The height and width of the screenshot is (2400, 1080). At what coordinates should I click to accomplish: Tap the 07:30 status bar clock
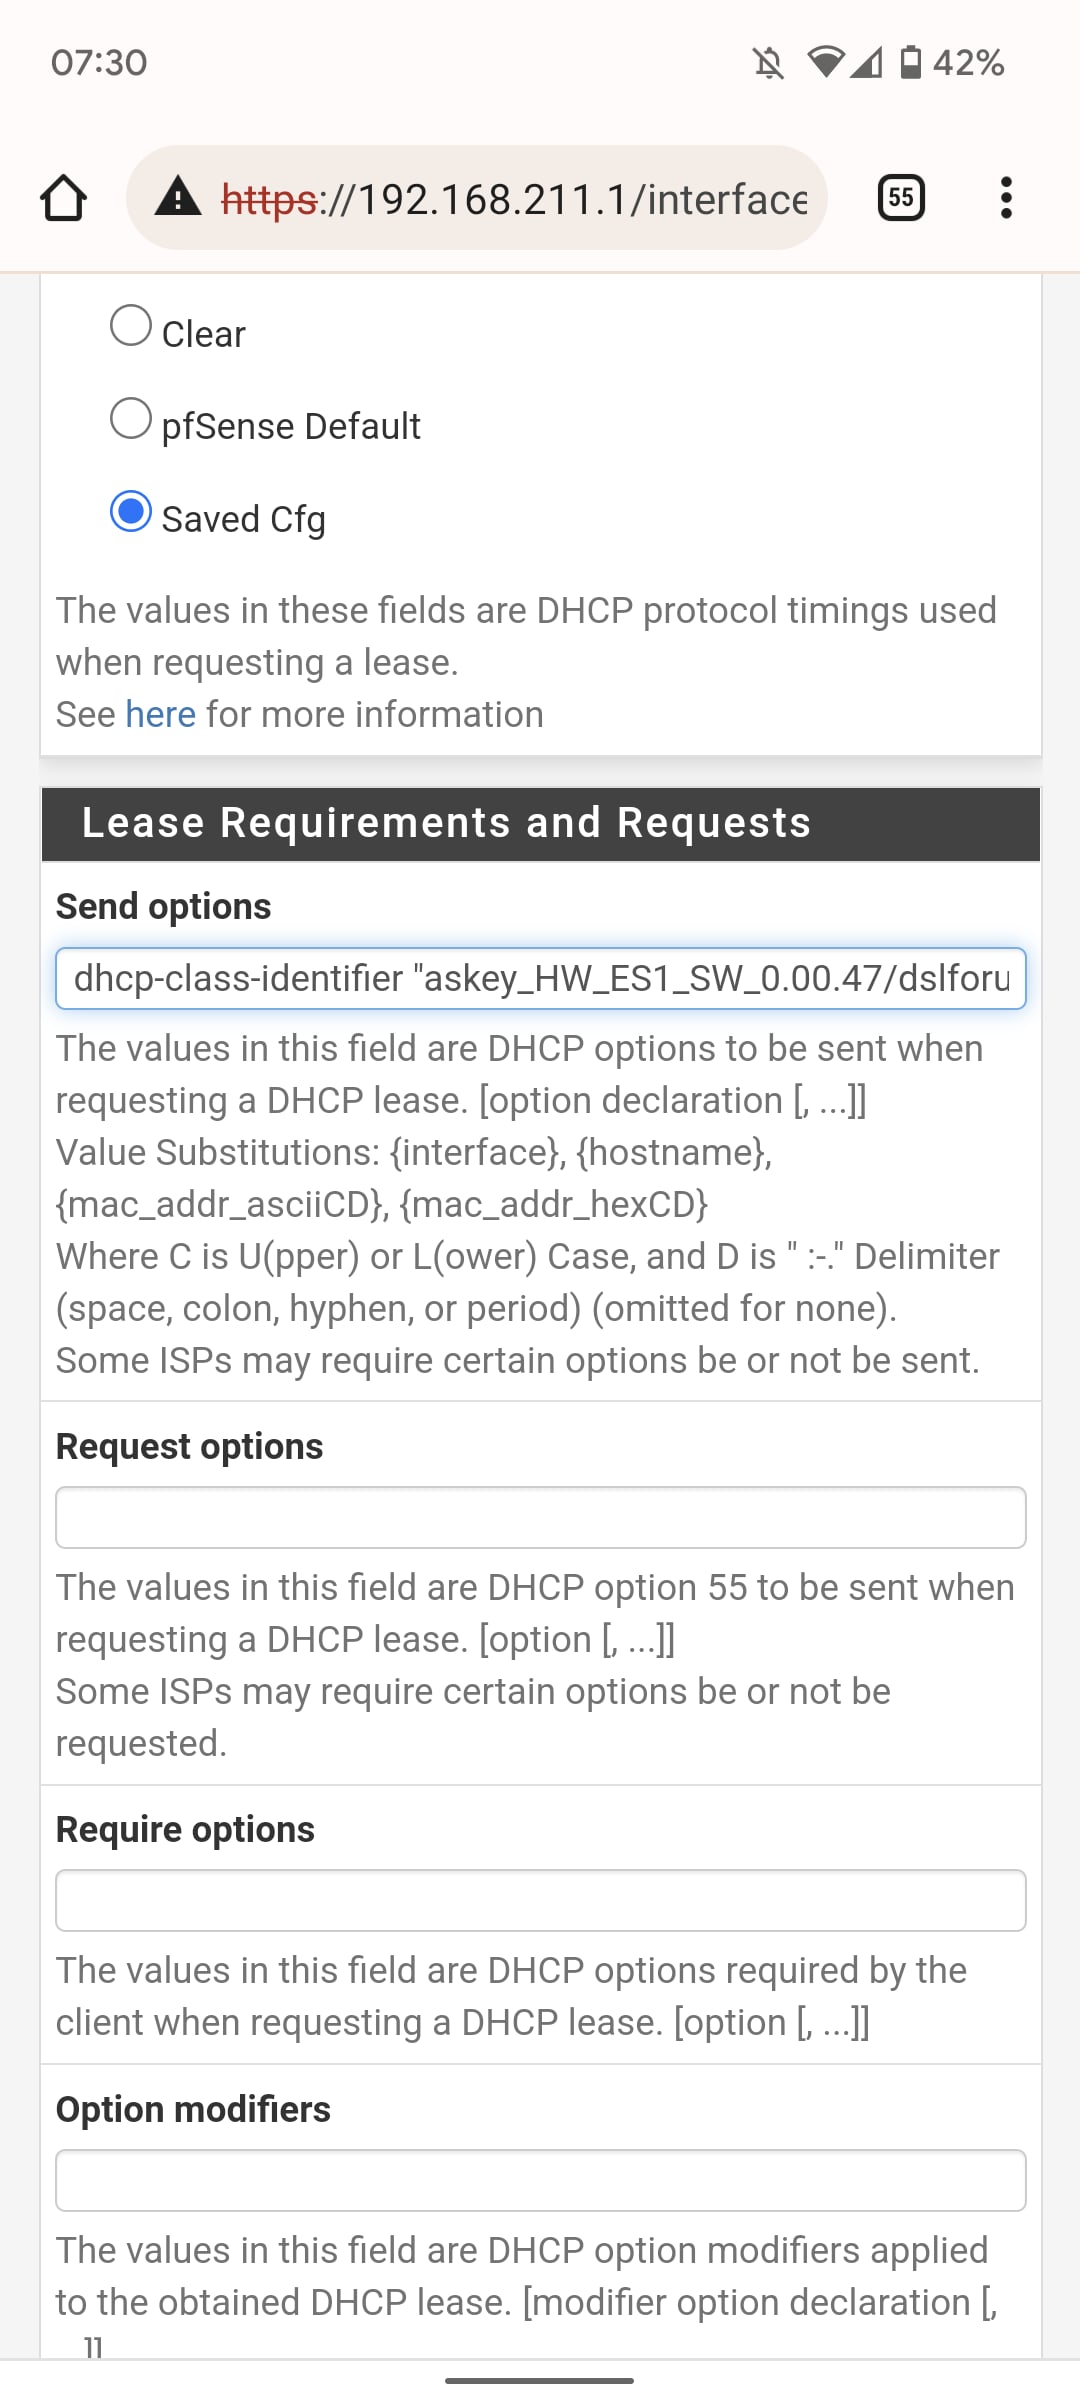tap(99, 63)
